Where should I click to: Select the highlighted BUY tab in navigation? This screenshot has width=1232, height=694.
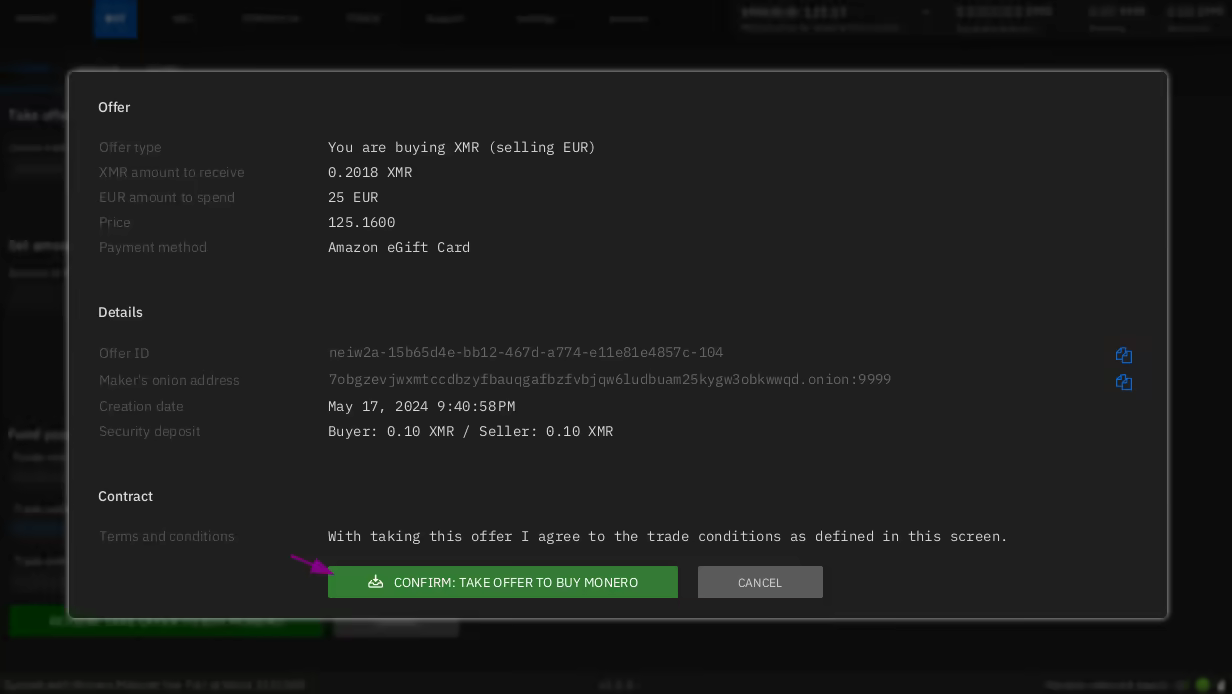click(115, 18)
